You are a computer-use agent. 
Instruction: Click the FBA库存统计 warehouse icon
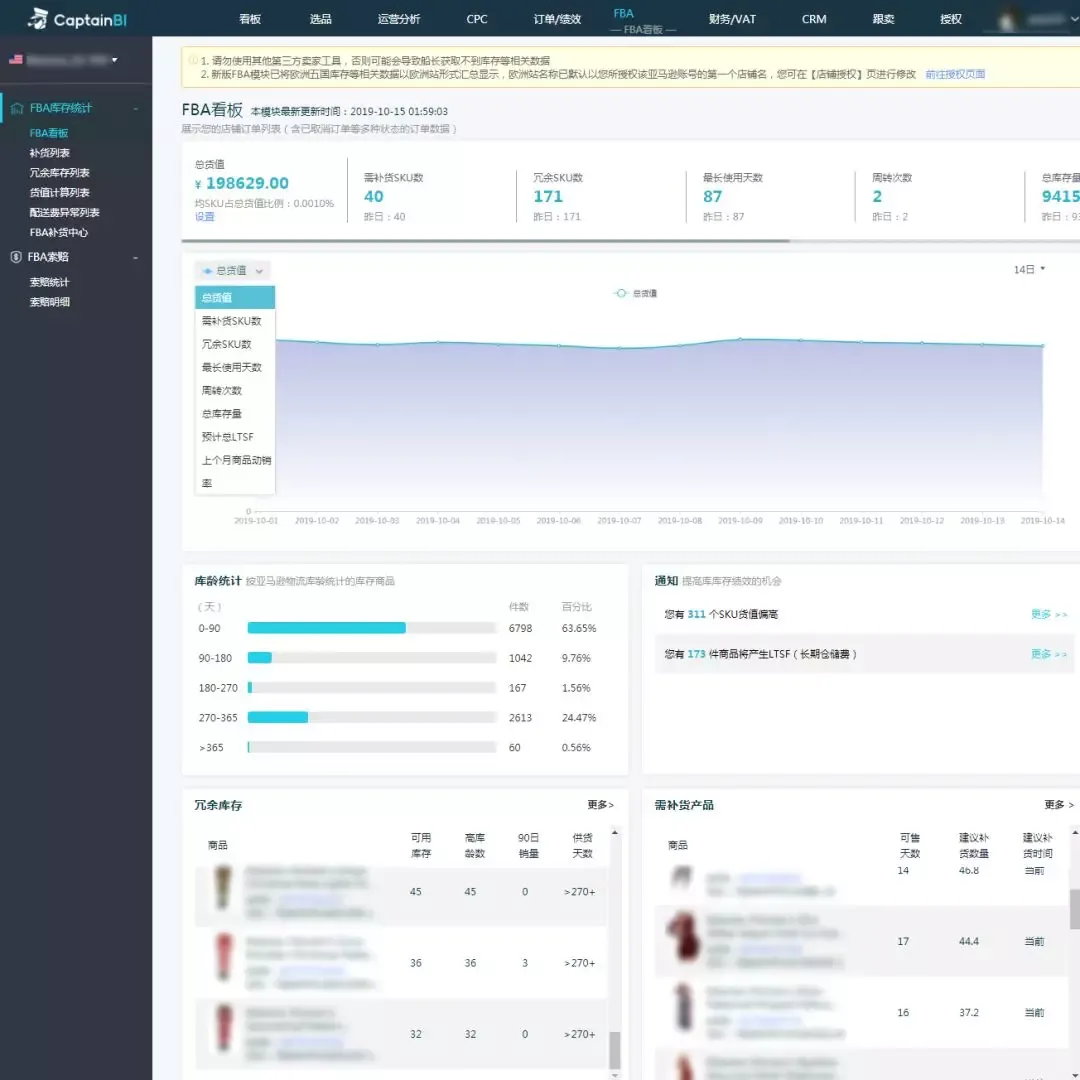(17, 108)
